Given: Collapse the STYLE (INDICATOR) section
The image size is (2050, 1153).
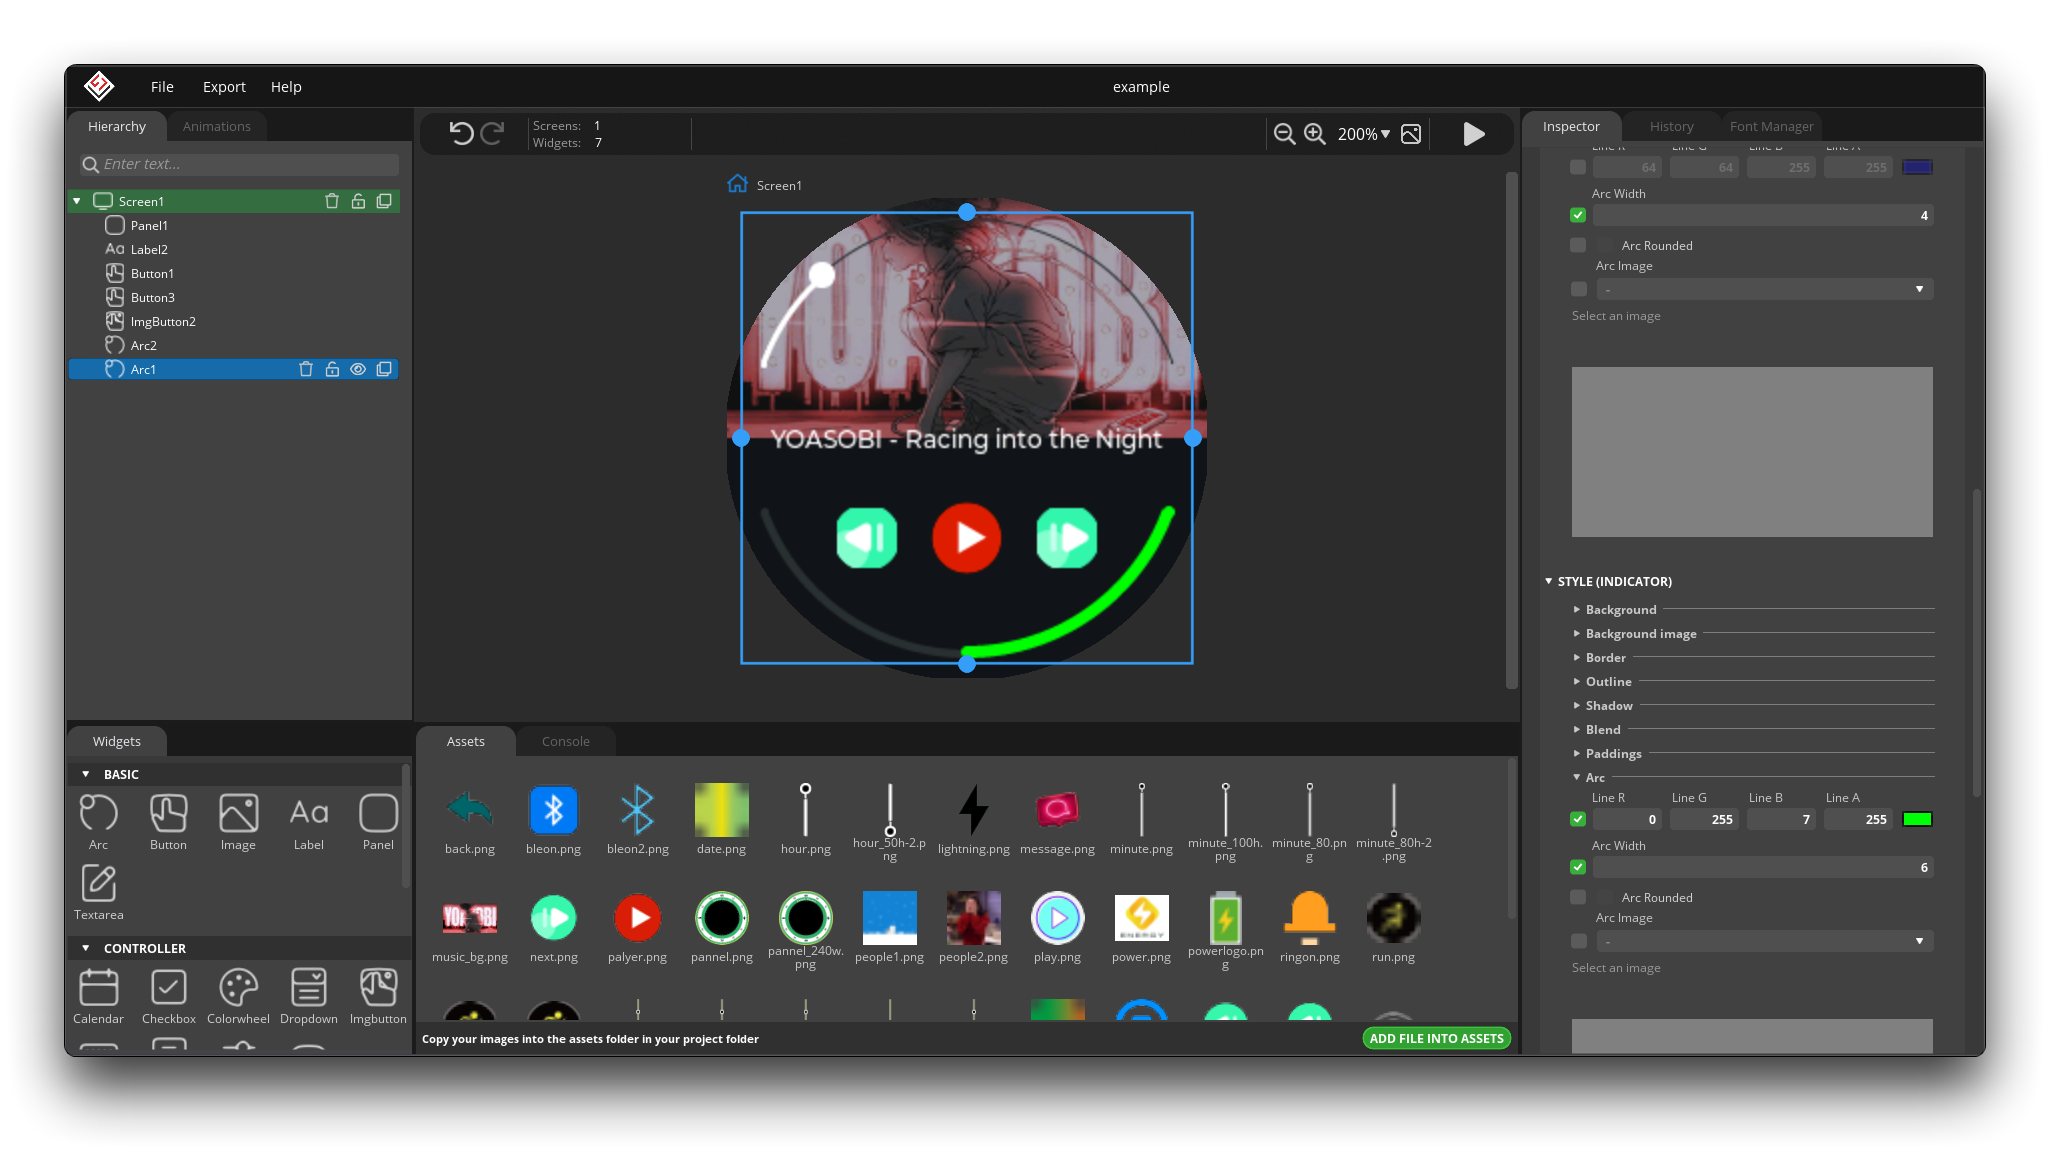Looking at the screenshot, I should 1548,581.
